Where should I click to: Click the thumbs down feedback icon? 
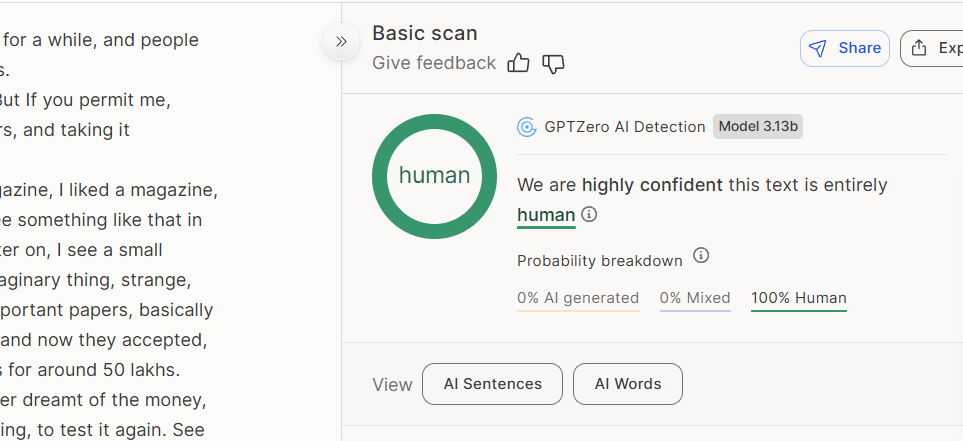553,64
